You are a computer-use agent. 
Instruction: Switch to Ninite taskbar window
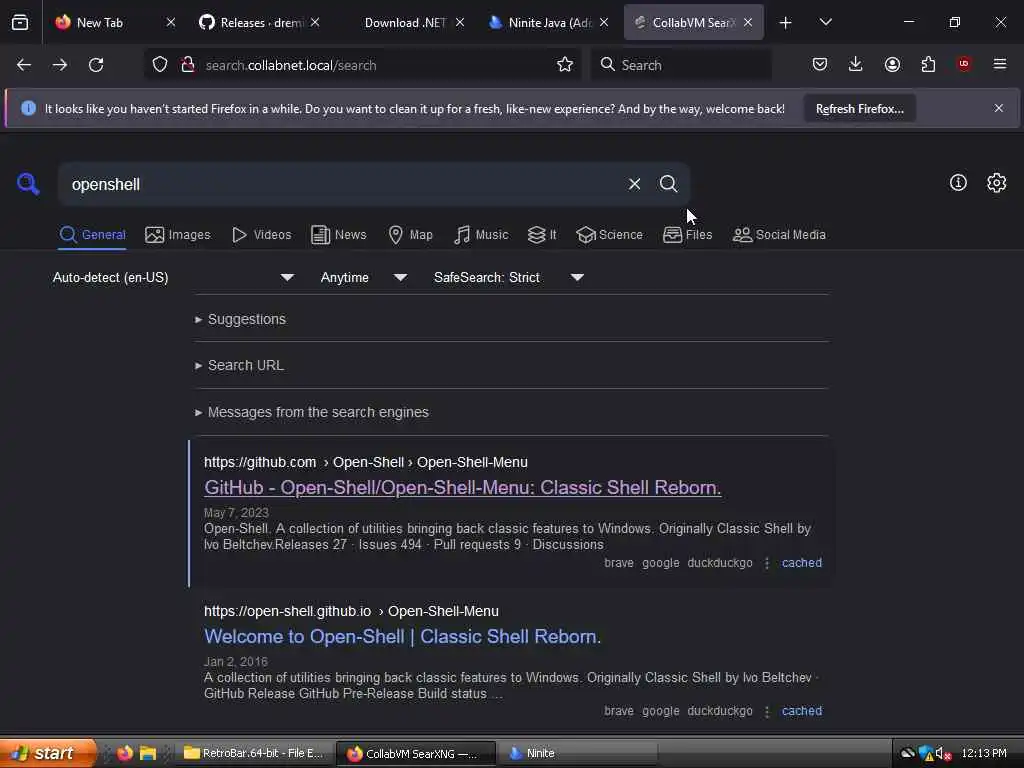(x=577, y=753)
